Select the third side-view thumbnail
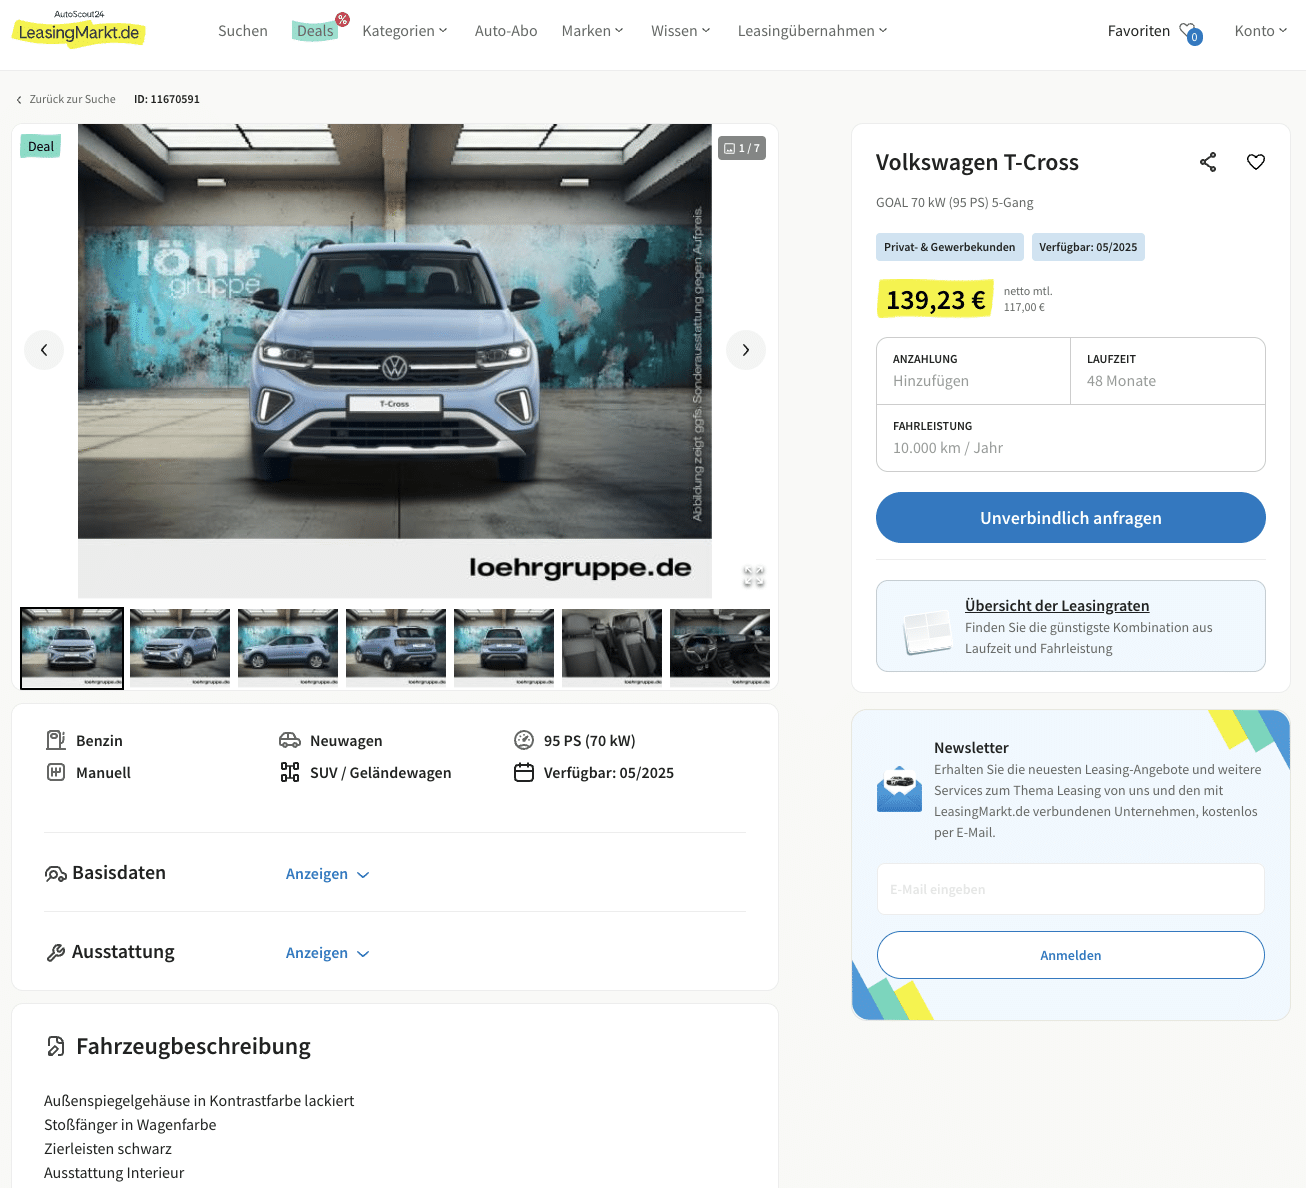The image size is (1306, 1188). (x=288, y=648)
